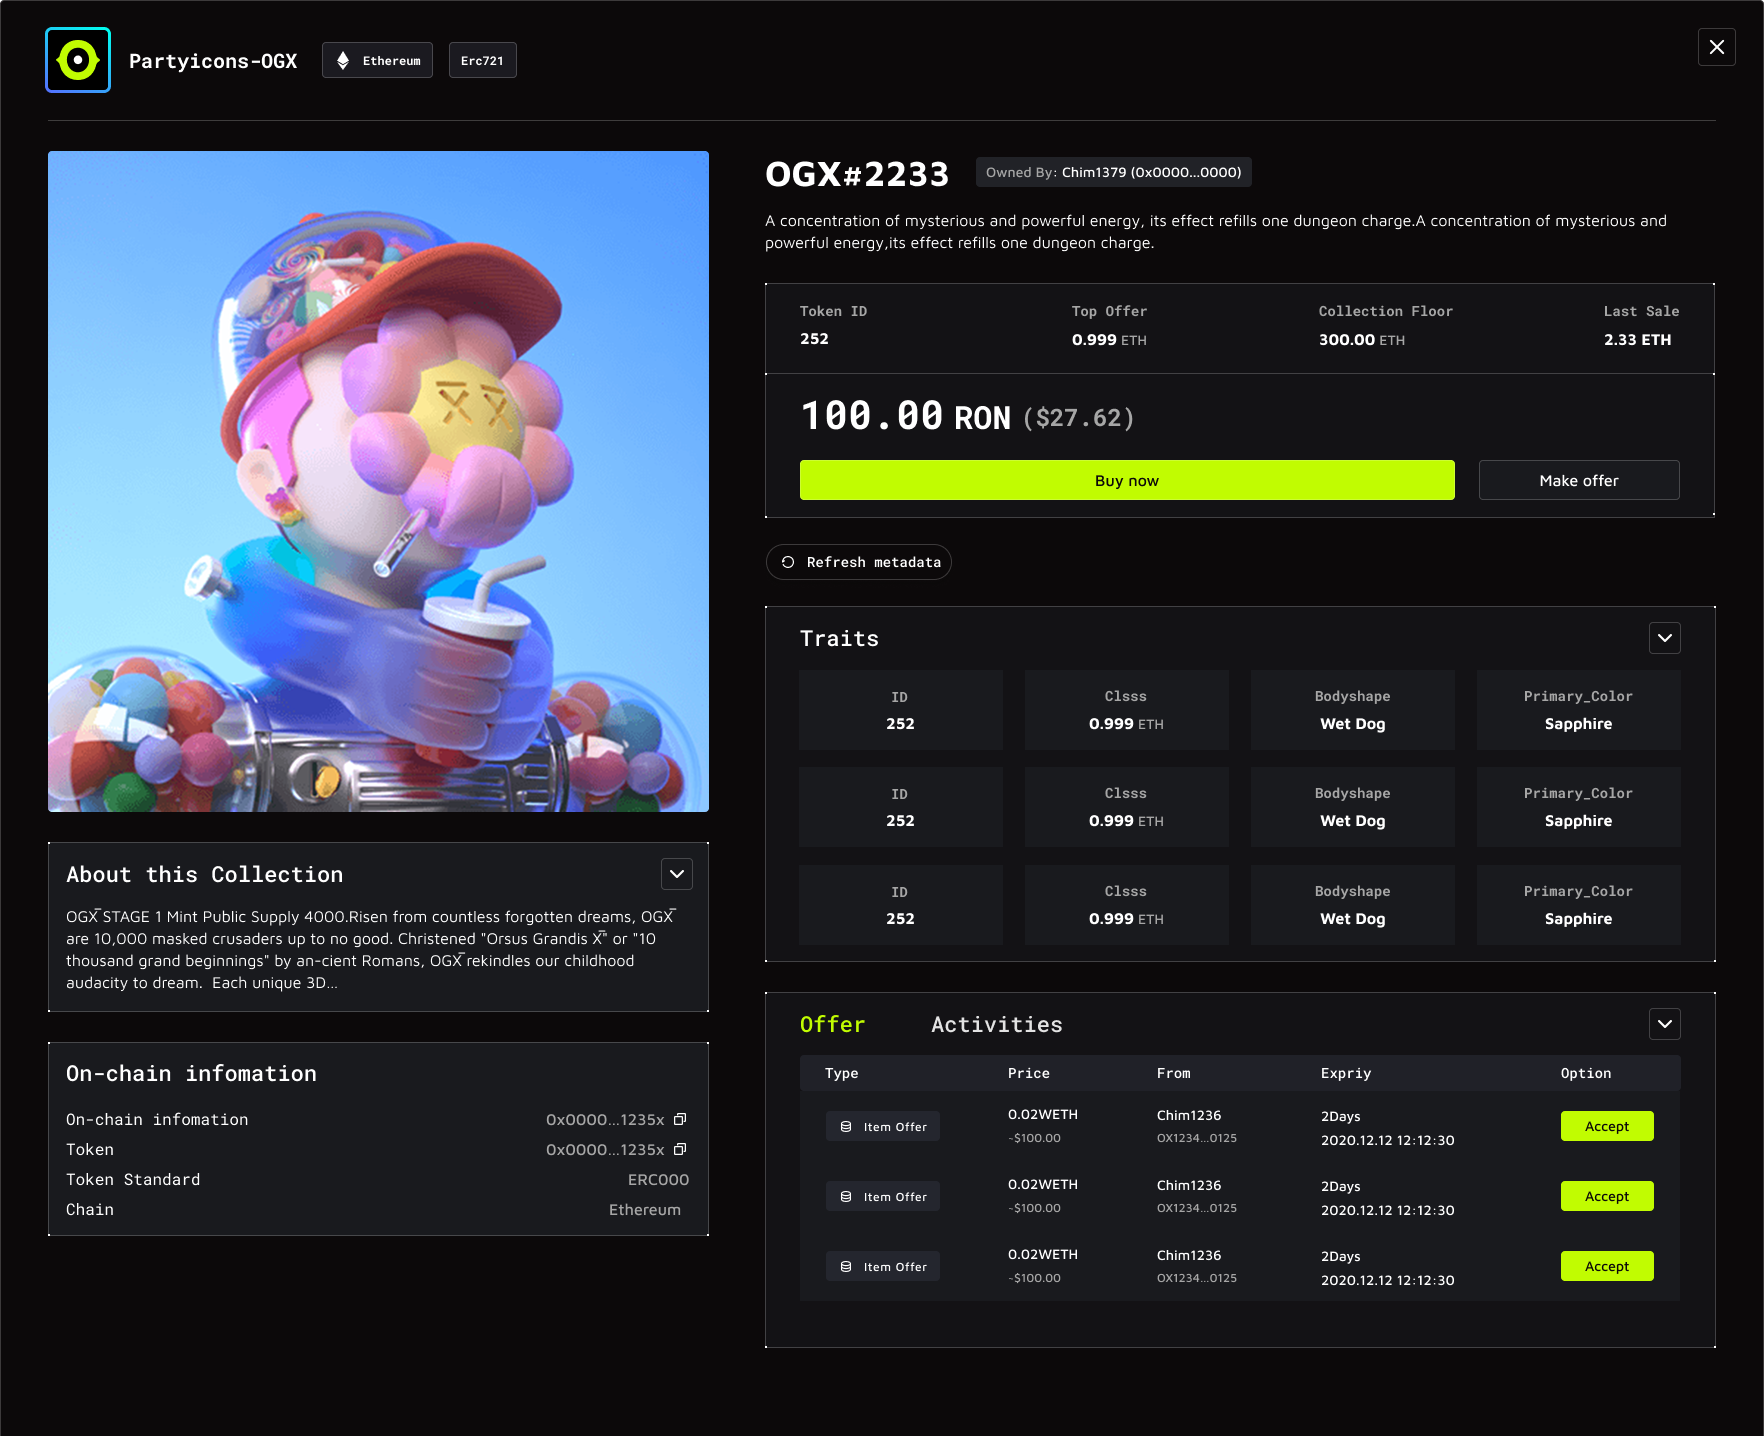Viewport: 1764px width, 1436px height.
Task: Switch to the Activities tab
Action: (x=997, y=1024)
